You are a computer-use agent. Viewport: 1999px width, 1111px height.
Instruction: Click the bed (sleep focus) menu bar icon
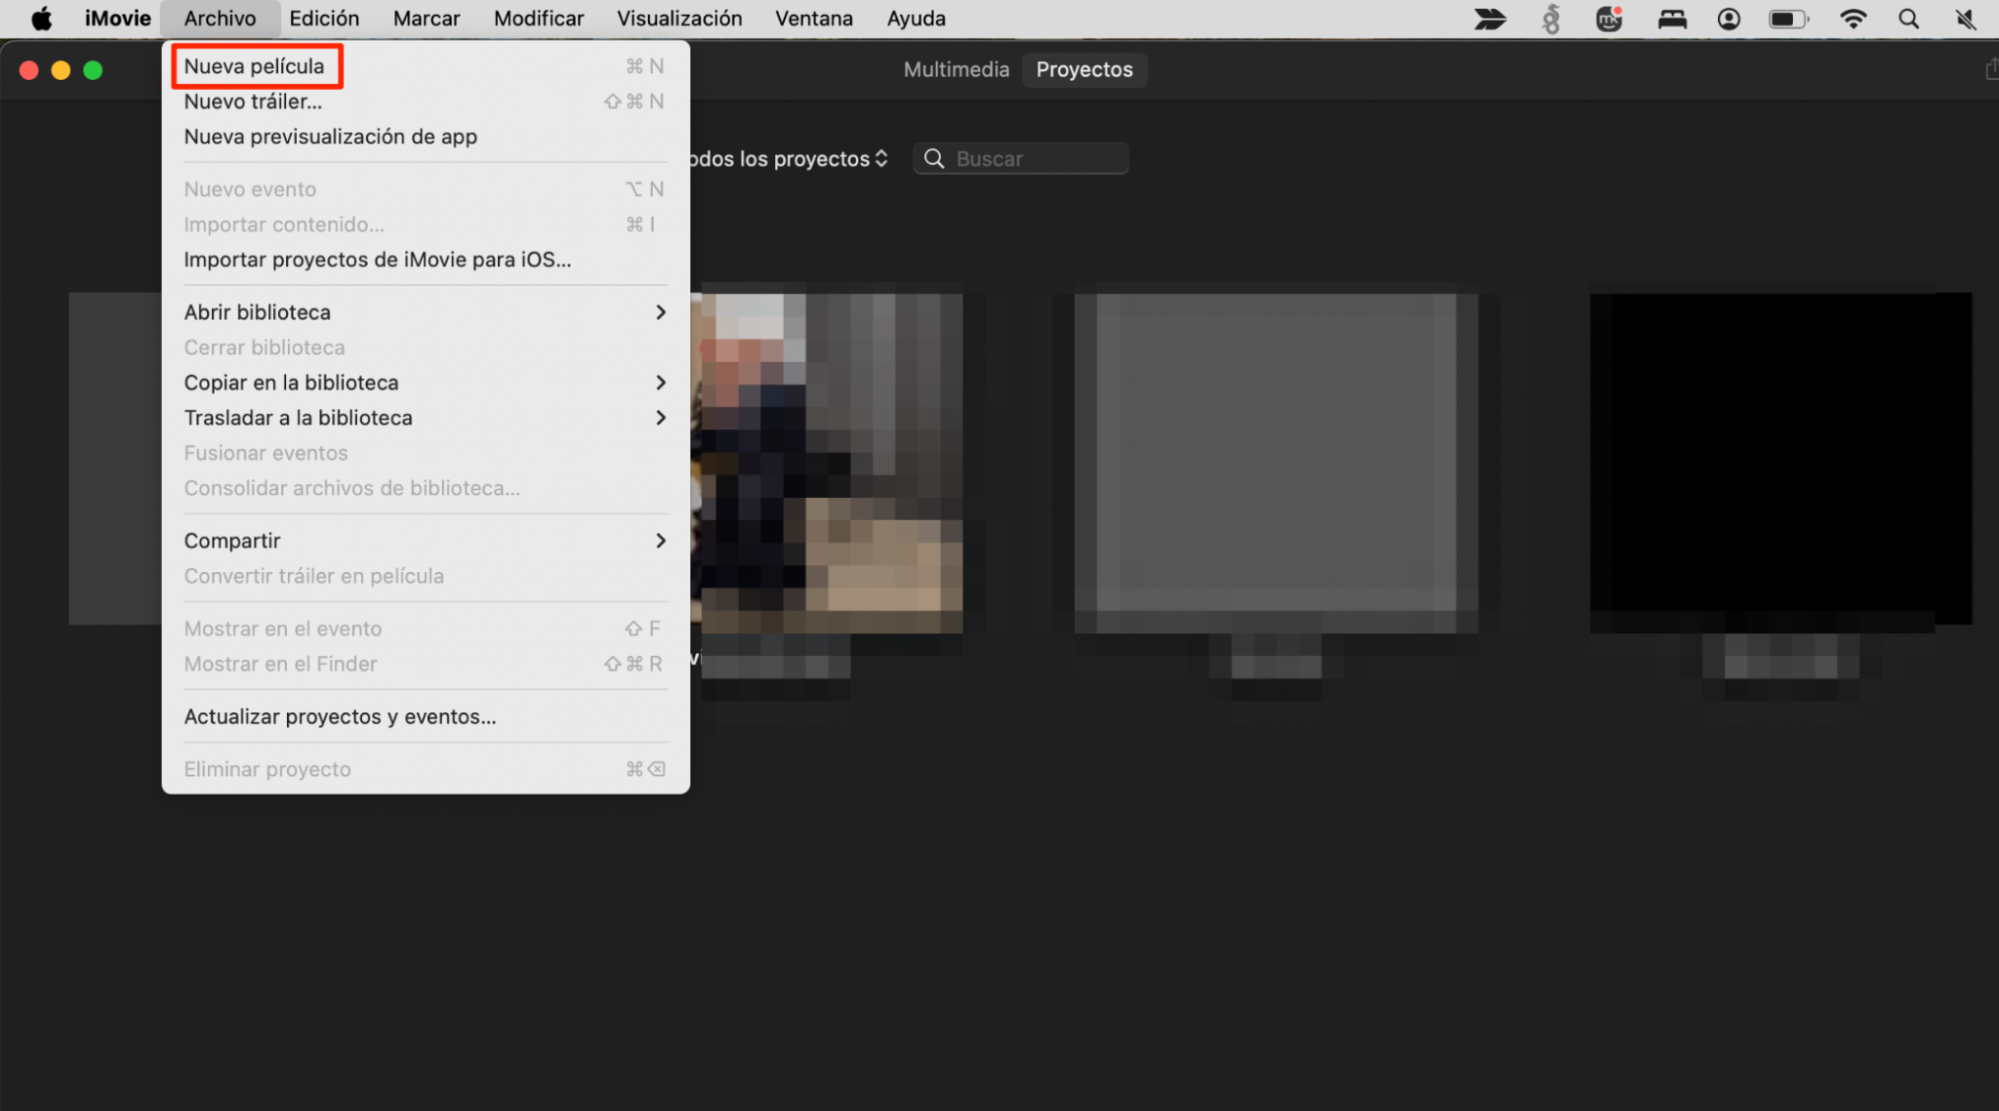(x=1672, y=18)
